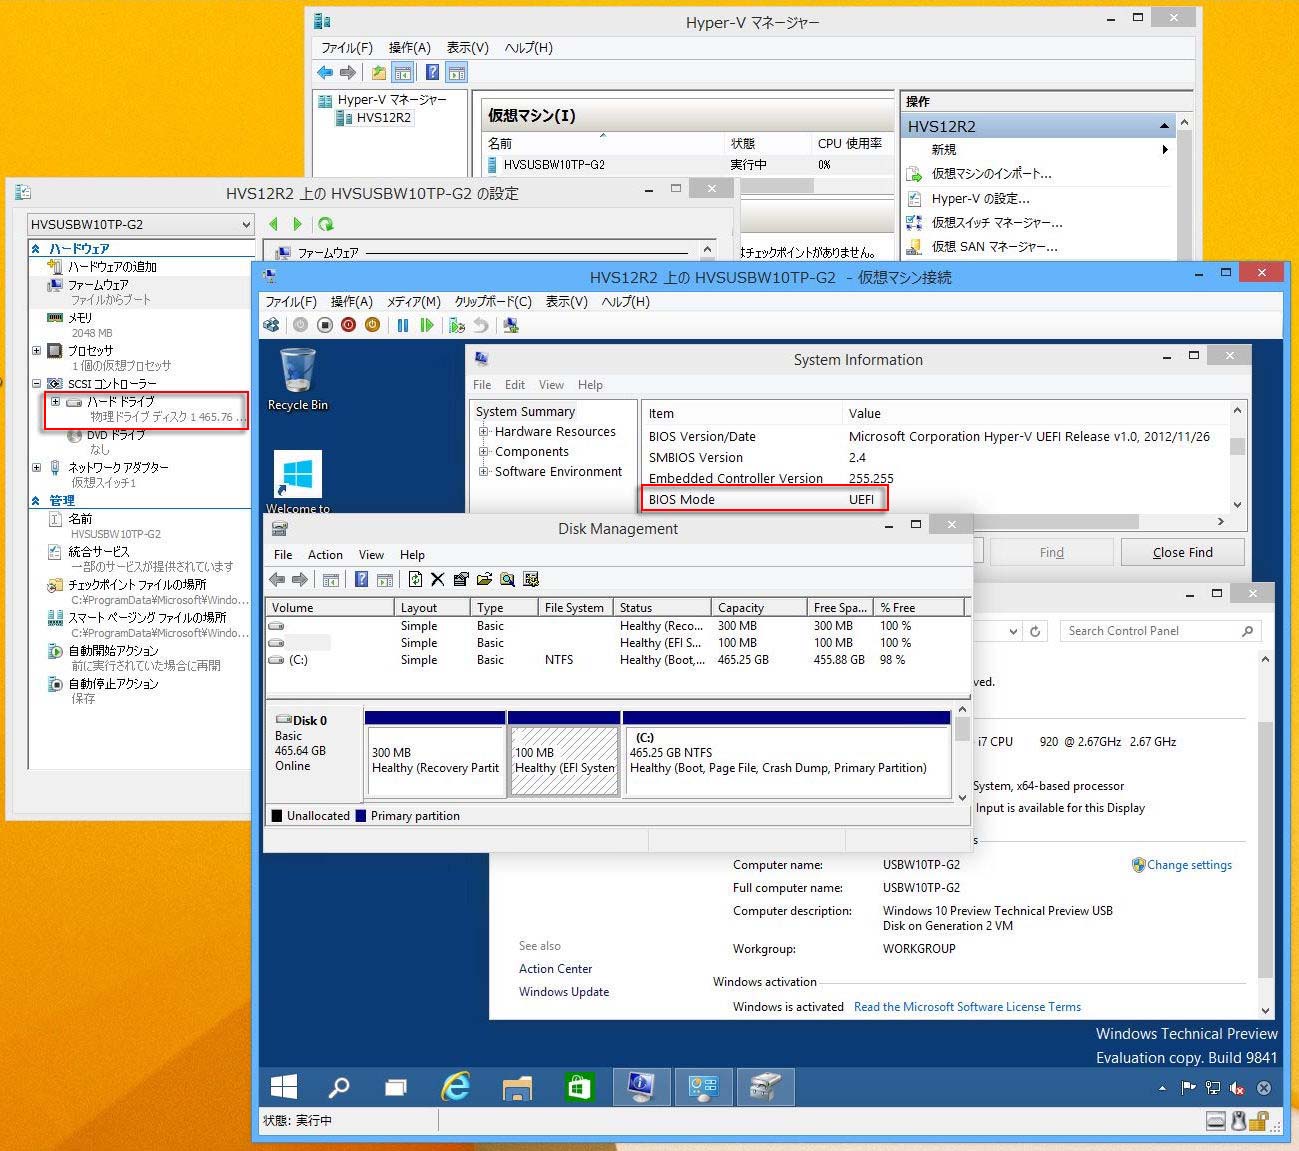Expand the ハード ドライブ node
This screenshot has width=1299, height=1151.
[x=55, y=401]
